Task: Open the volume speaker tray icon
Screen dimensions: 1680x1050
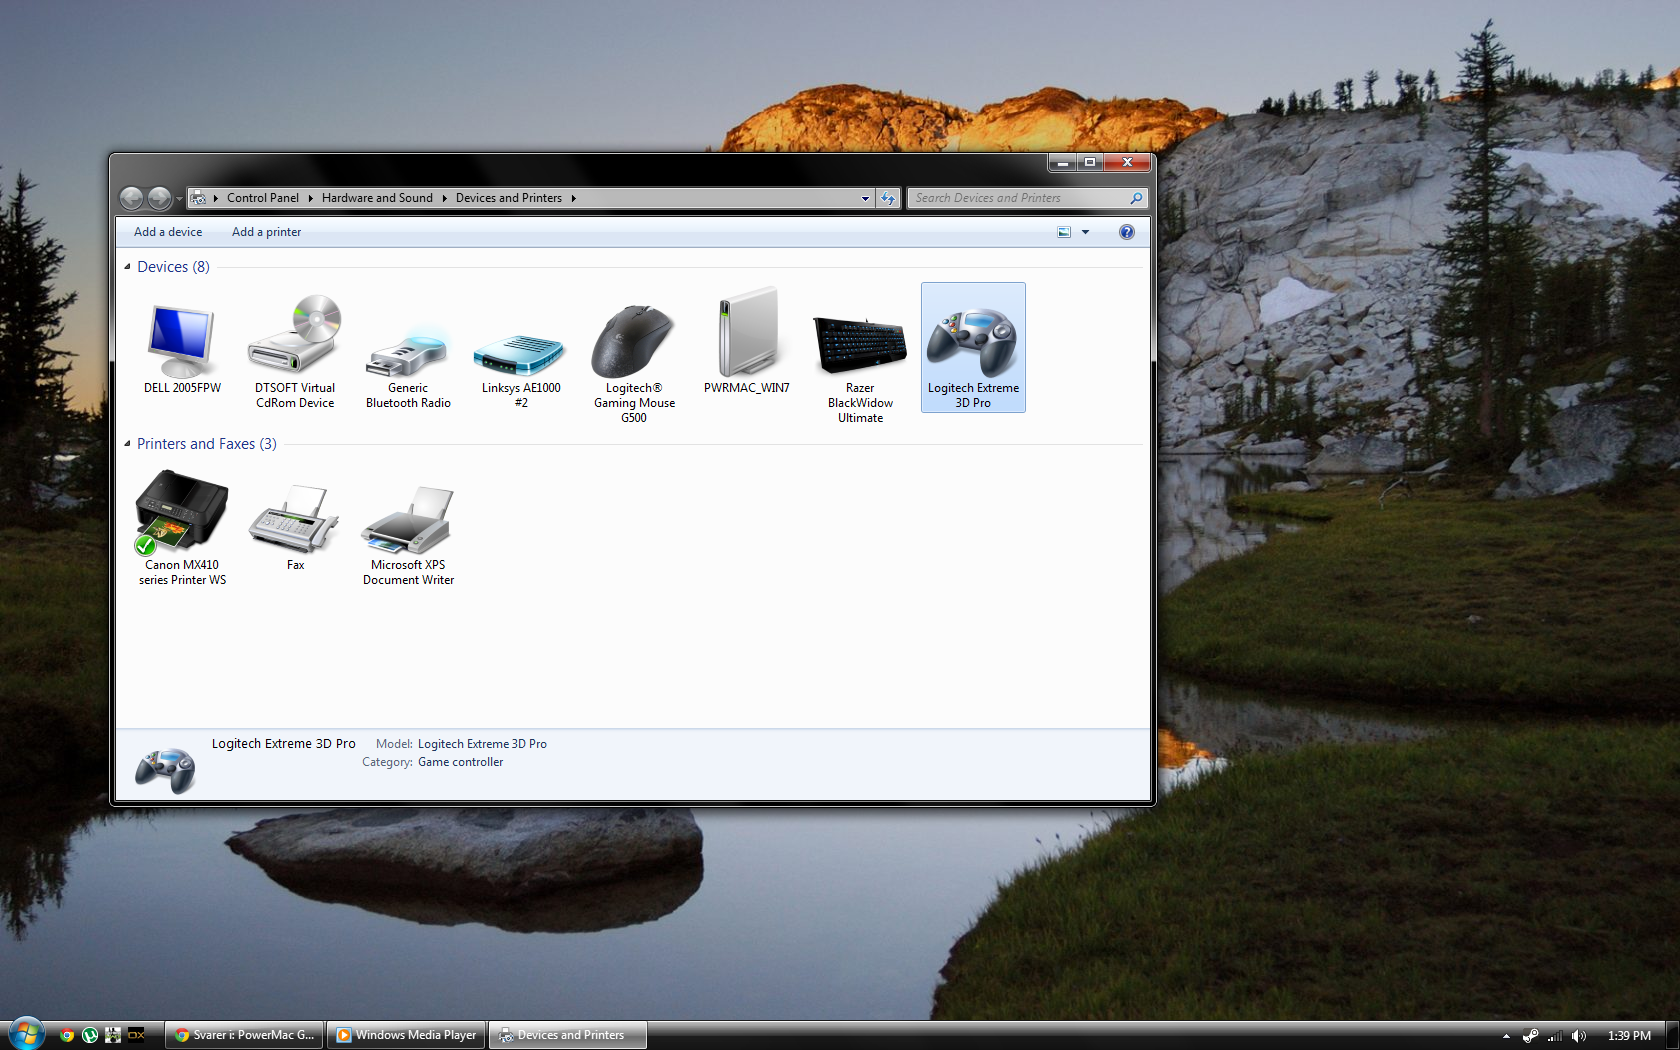Action: (x=1579, y=1036)
